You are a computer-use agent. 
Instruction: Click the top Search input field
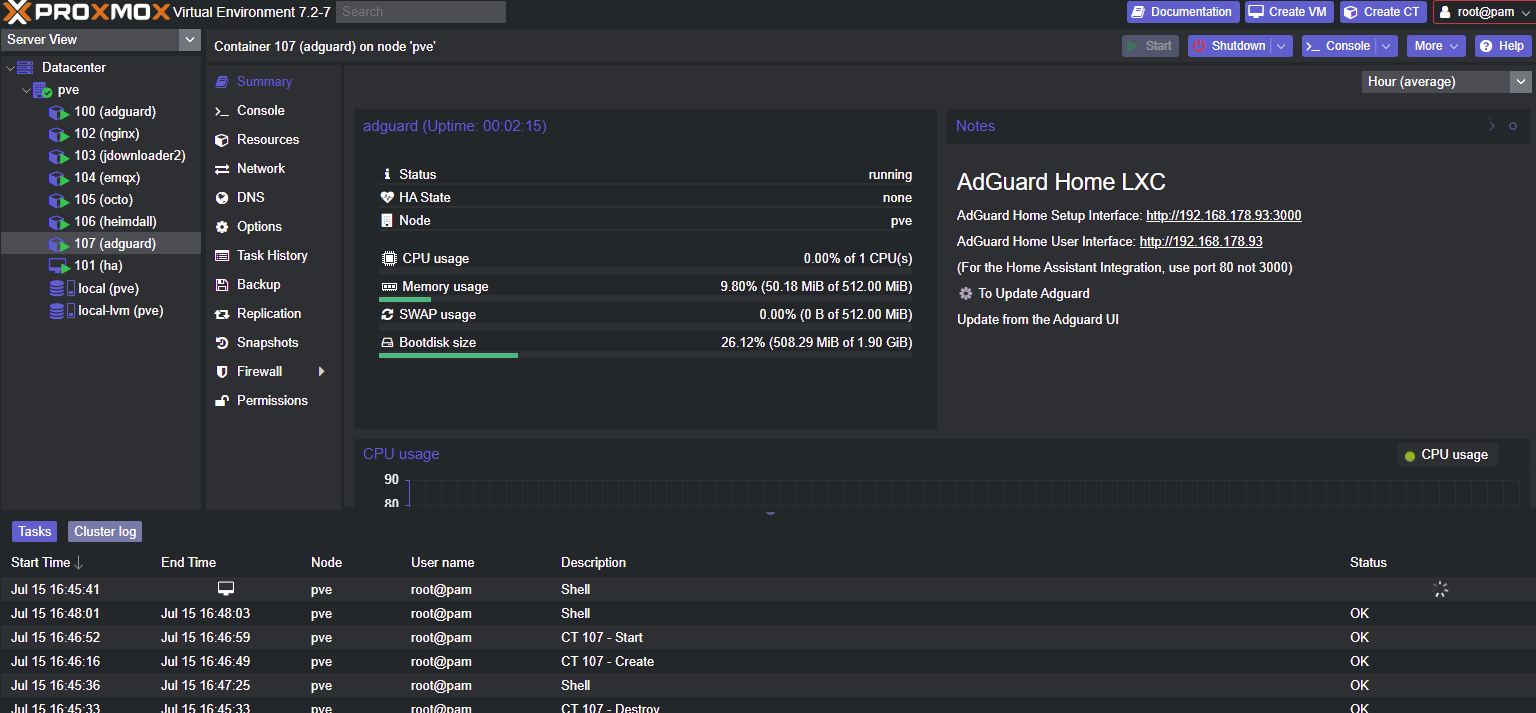[421, 12]
